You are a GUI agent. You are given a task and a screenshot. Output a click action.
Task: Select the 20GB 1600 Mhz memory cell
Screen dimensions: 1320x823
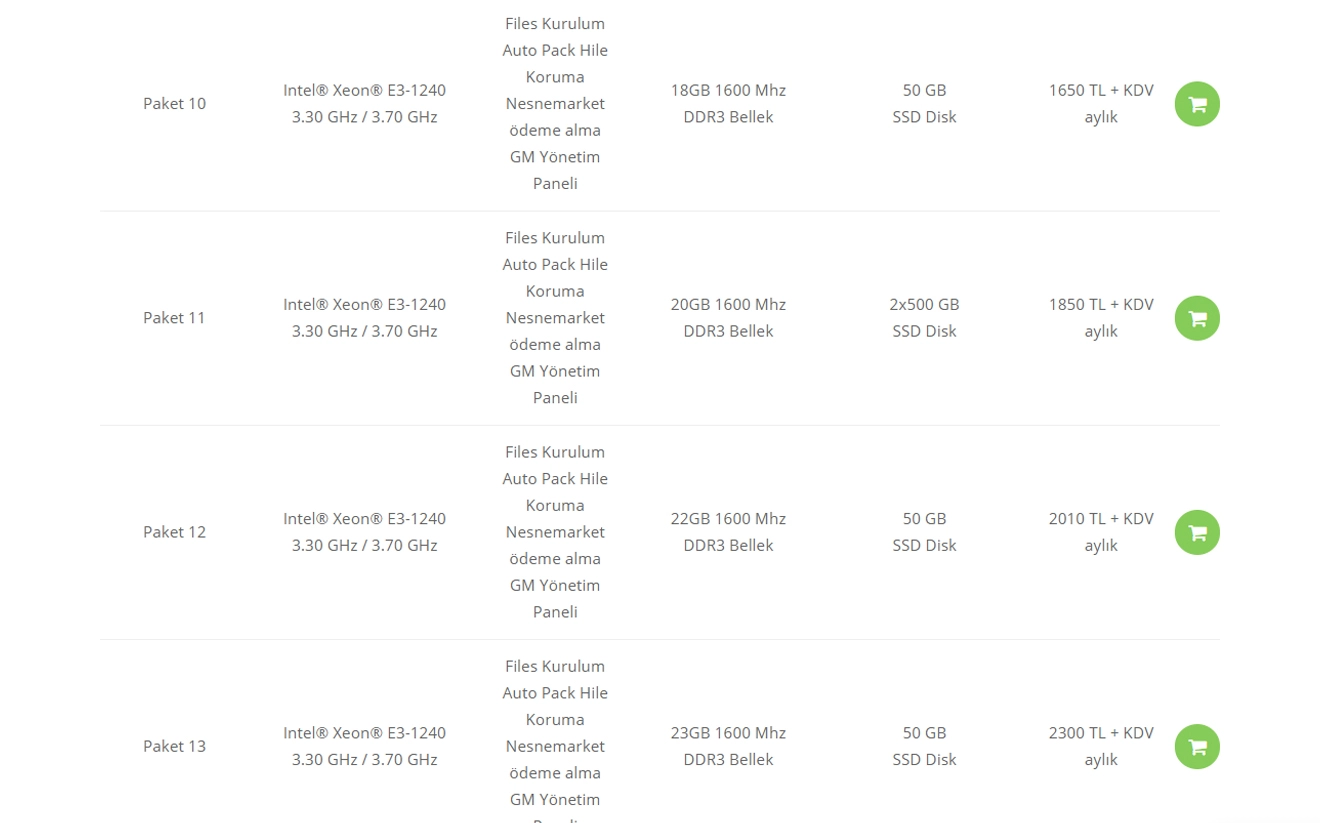point(728,317)
